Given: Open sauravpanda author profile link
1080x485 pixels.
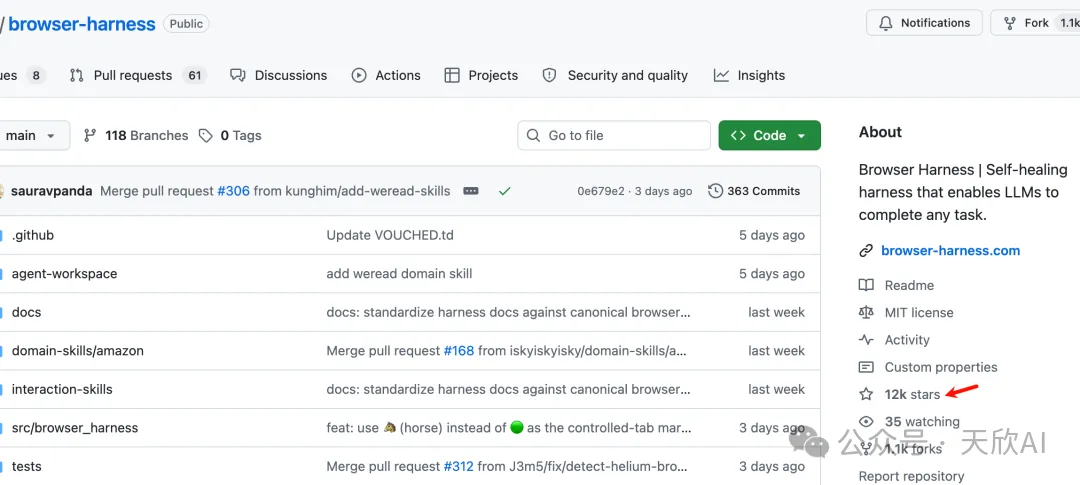Looking at the screenshot, I should (x=52, y=191).
